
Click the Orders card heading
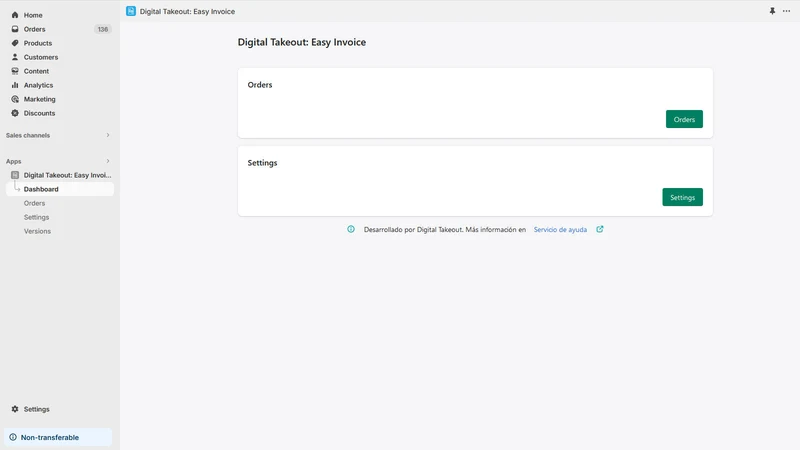click(x=260, y=85)
